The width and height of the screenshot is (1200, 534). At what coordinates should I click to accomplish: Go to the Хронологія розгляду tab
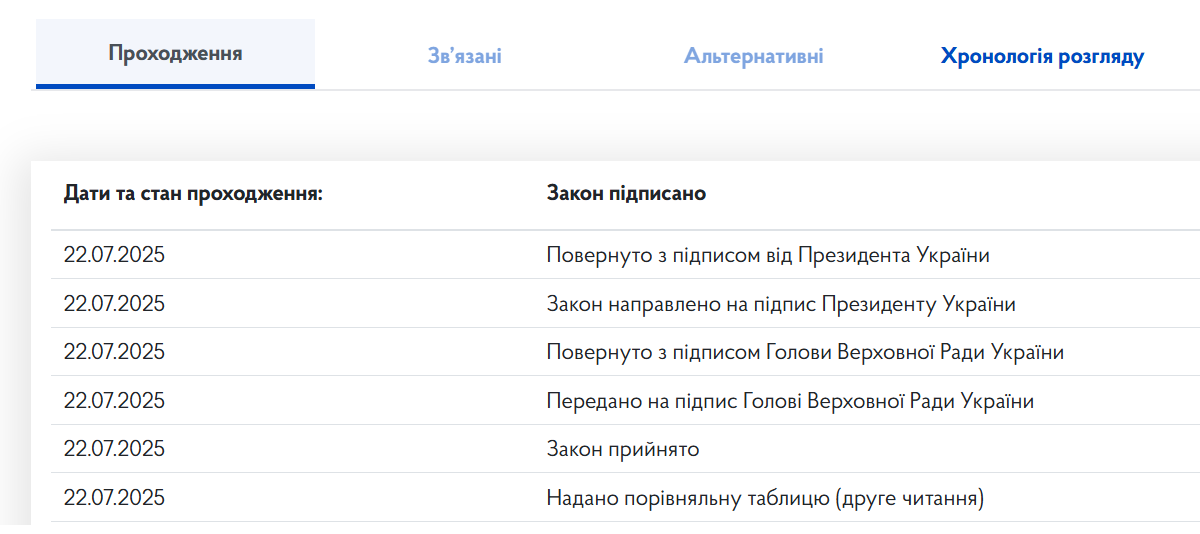[x=1042, y=56]
